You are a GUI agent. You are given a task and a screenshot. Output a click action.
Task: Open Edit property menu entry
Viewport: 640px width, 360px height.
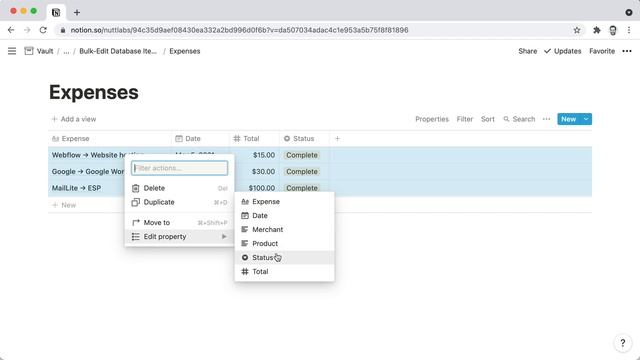point(180,237)
